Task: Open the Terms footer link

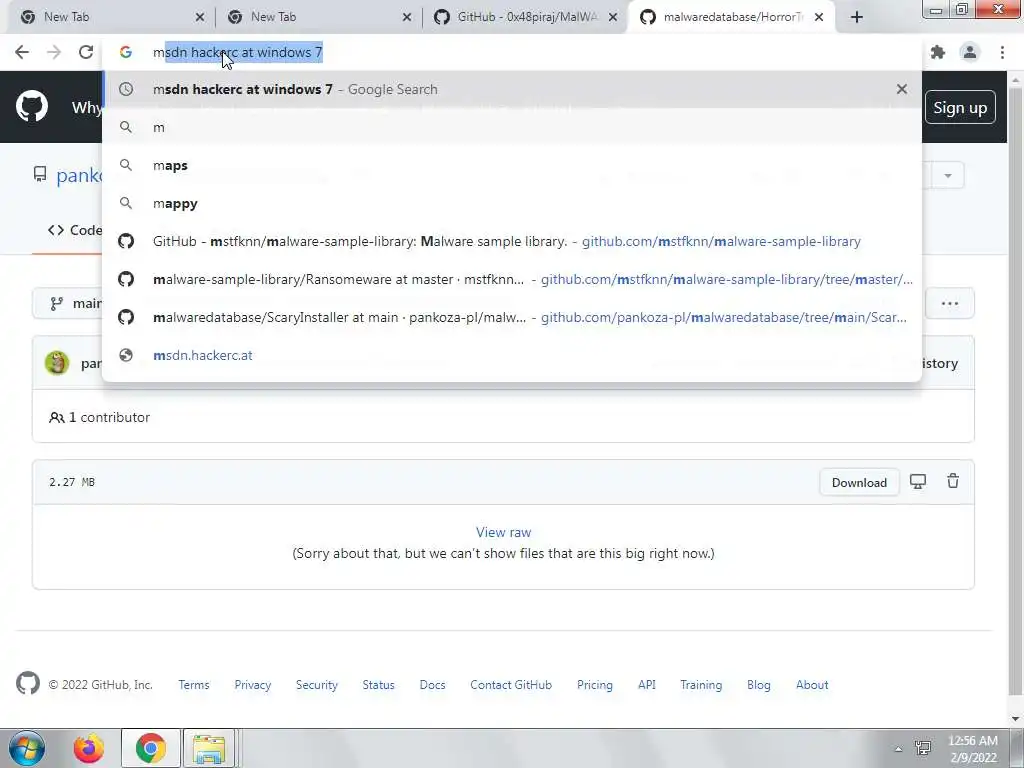Action: point(194,684)
